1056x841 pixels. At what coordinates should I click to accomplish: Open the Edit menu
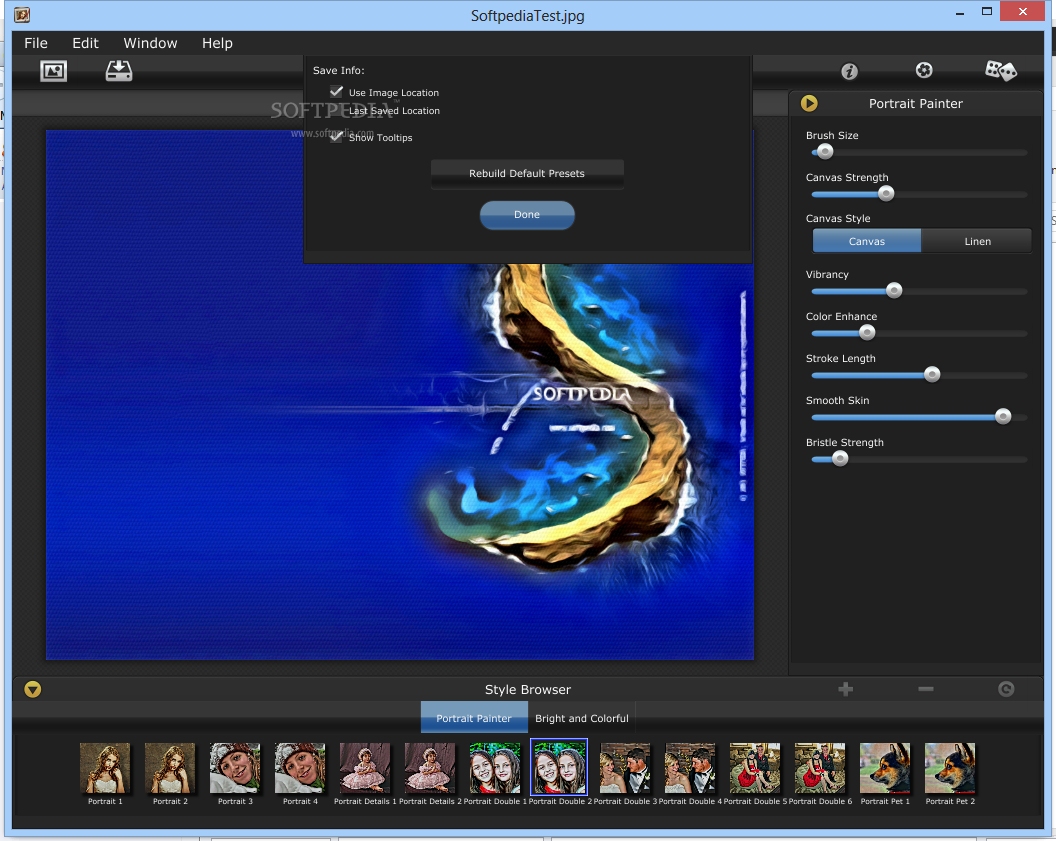coord(86,43)
